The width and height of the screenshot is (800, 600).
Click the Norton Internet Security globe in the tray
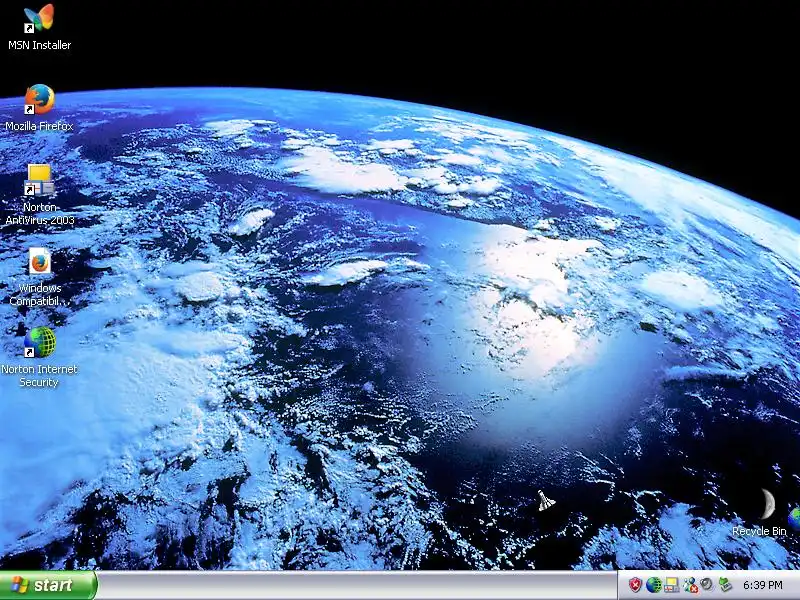pyautogui.click(x=653, y=585)
